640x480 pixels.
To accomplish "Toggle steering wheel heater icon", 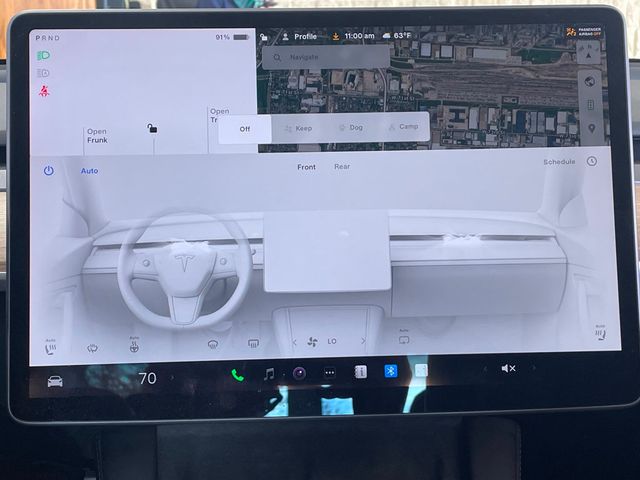I will point(134,345).
